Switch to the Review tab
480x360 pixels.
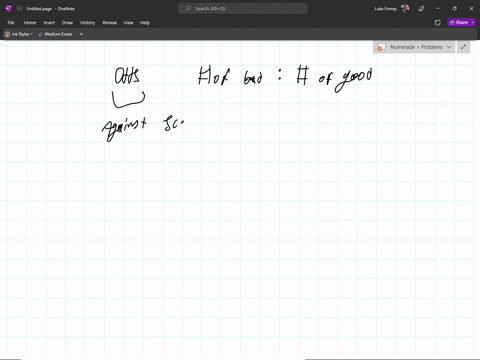click(x=109, y=23)
